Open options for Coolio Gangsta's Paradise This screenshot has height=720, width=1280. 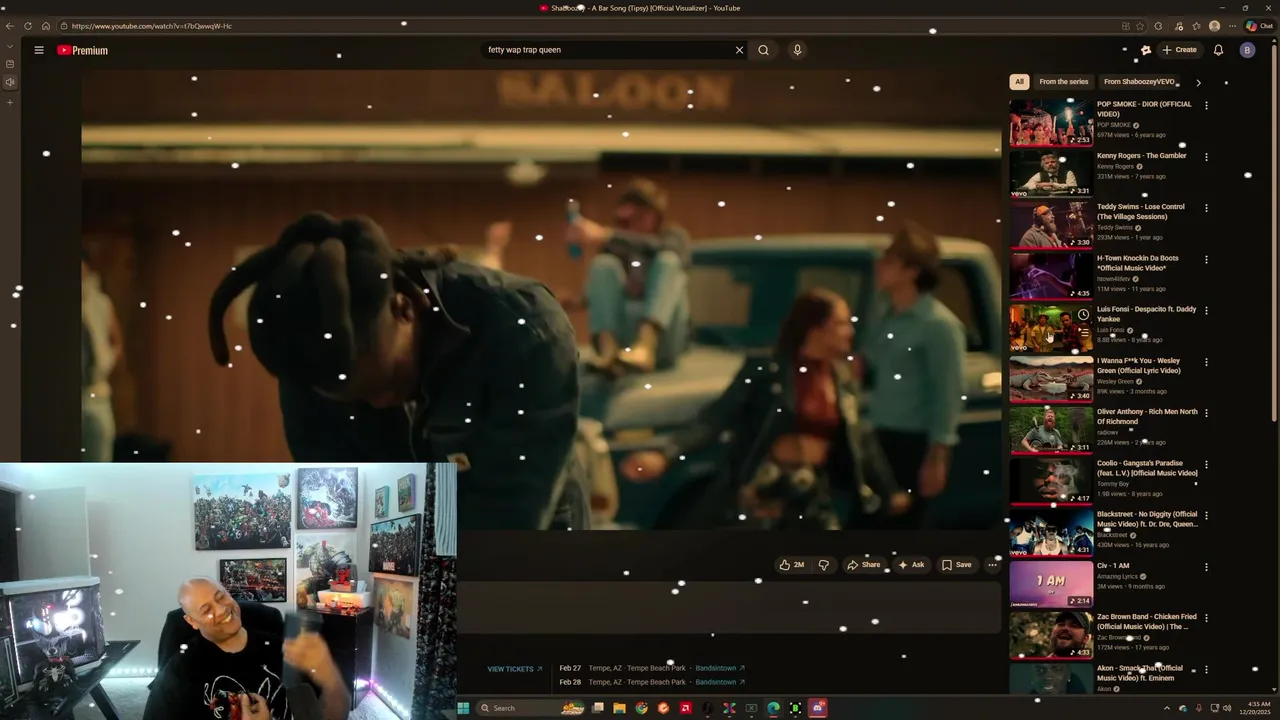point(1206,464)
